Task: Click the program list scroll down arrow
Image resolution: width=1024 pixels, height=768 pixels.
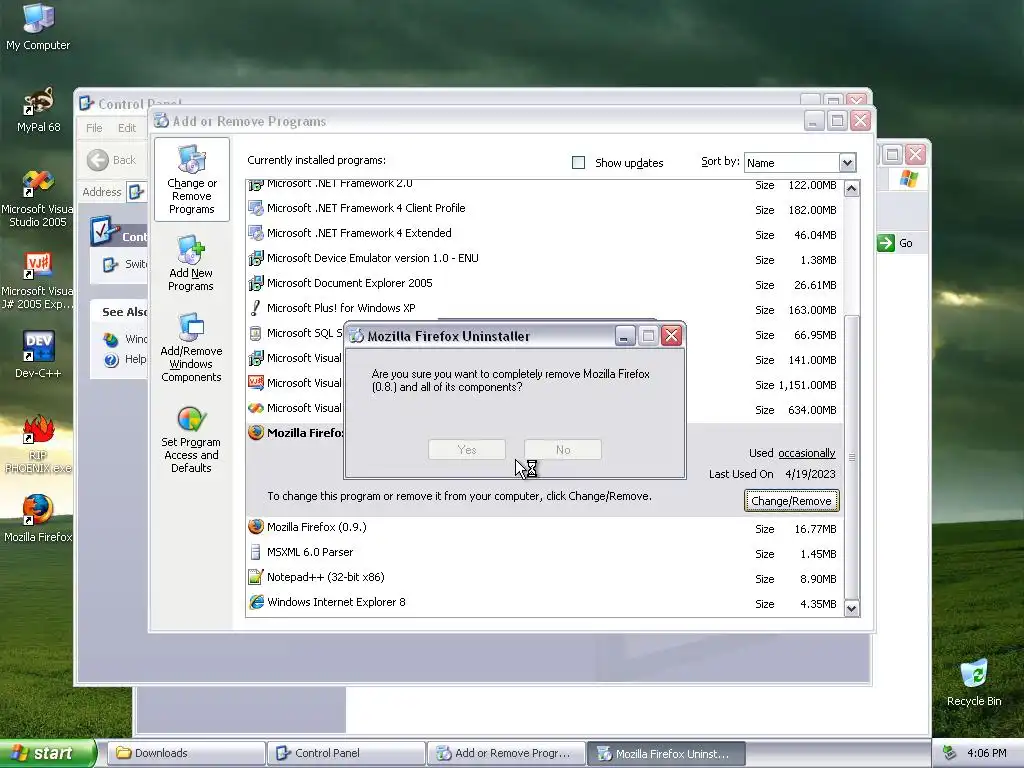Action: (851, 609)
